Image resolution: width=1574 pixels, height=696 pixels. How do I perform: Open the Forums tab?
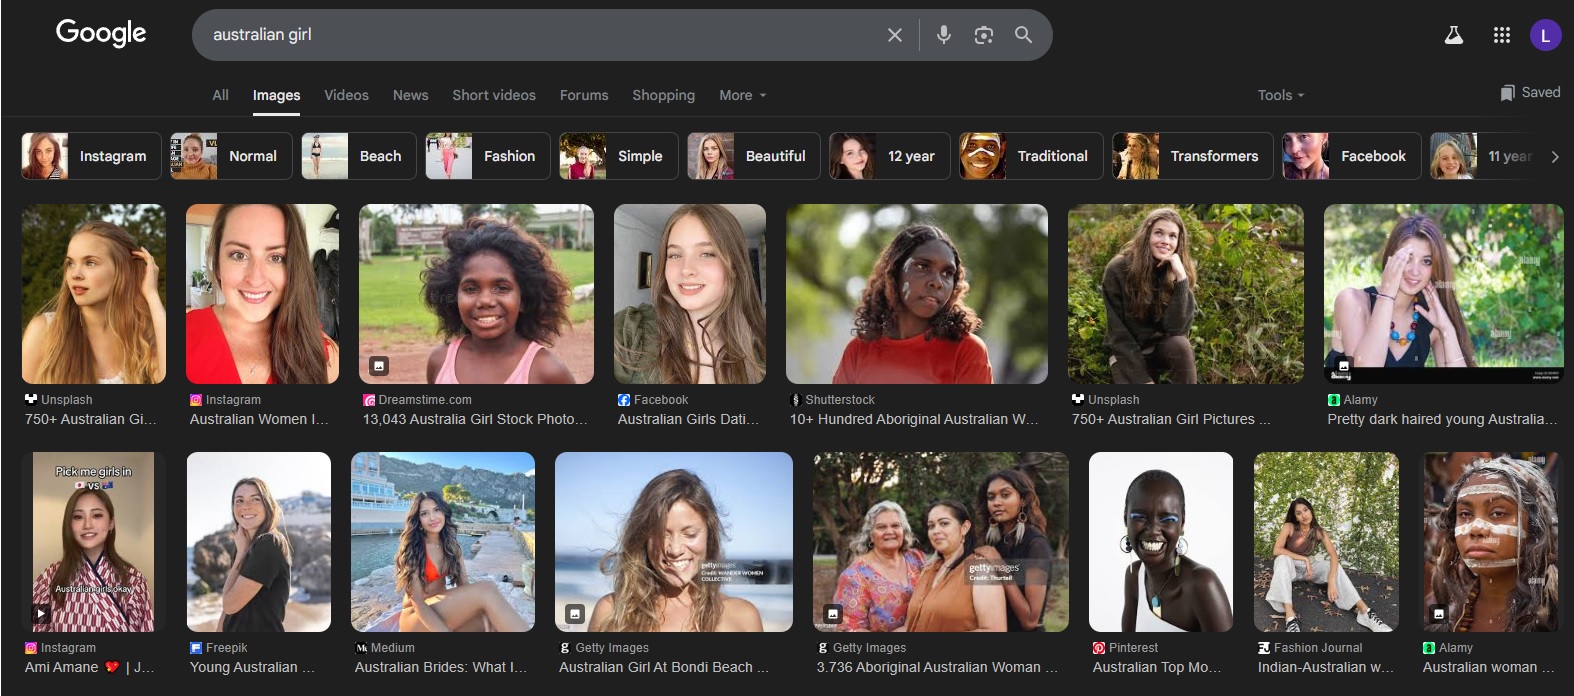[x=584, y=95]
